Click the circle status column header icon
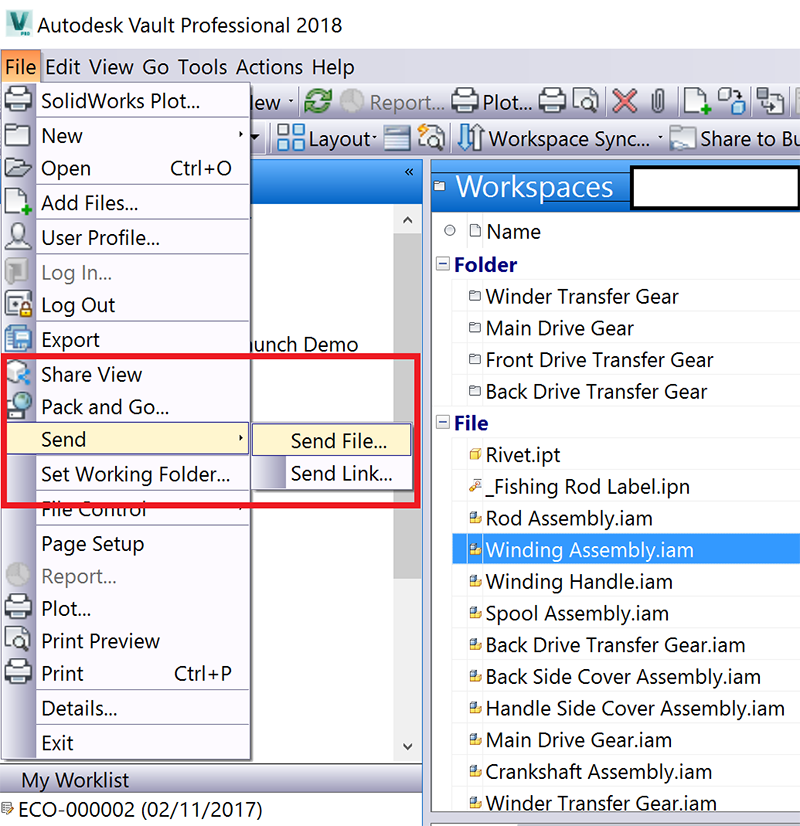Image resolution: width=800 pixels, height=826 pixels. click(x=449, y=231)
